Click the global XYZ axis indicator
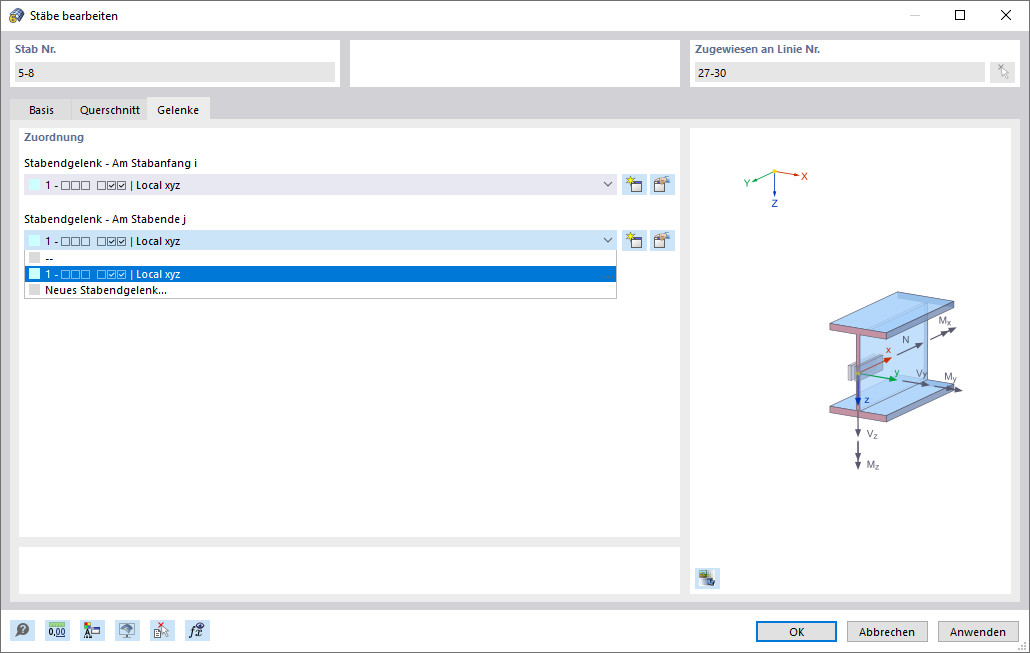Screen dimensions: 1030x653 coord(775,188)
